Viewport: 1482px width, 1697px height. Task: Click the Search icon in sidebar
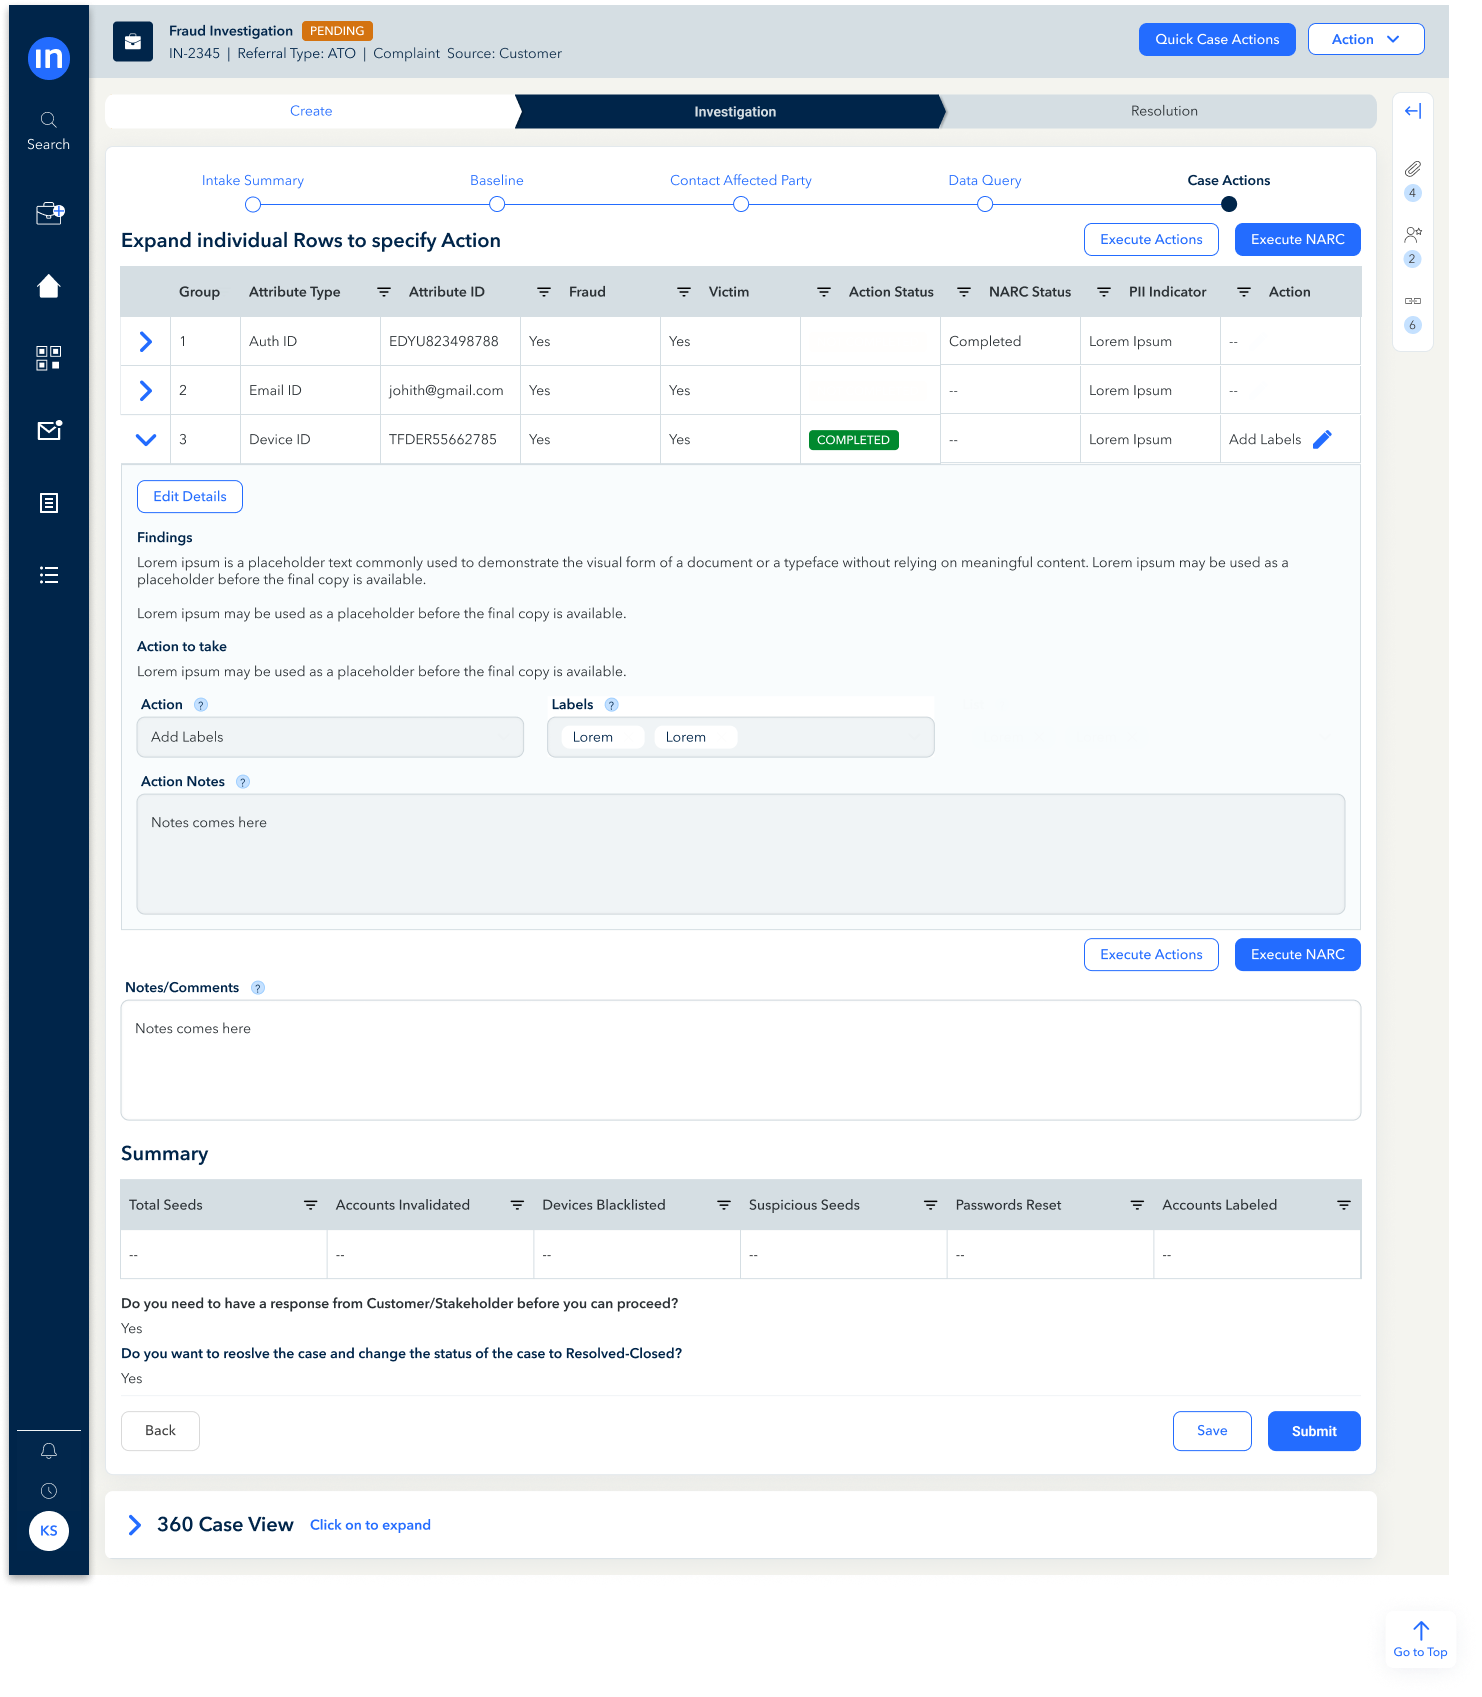48,121
